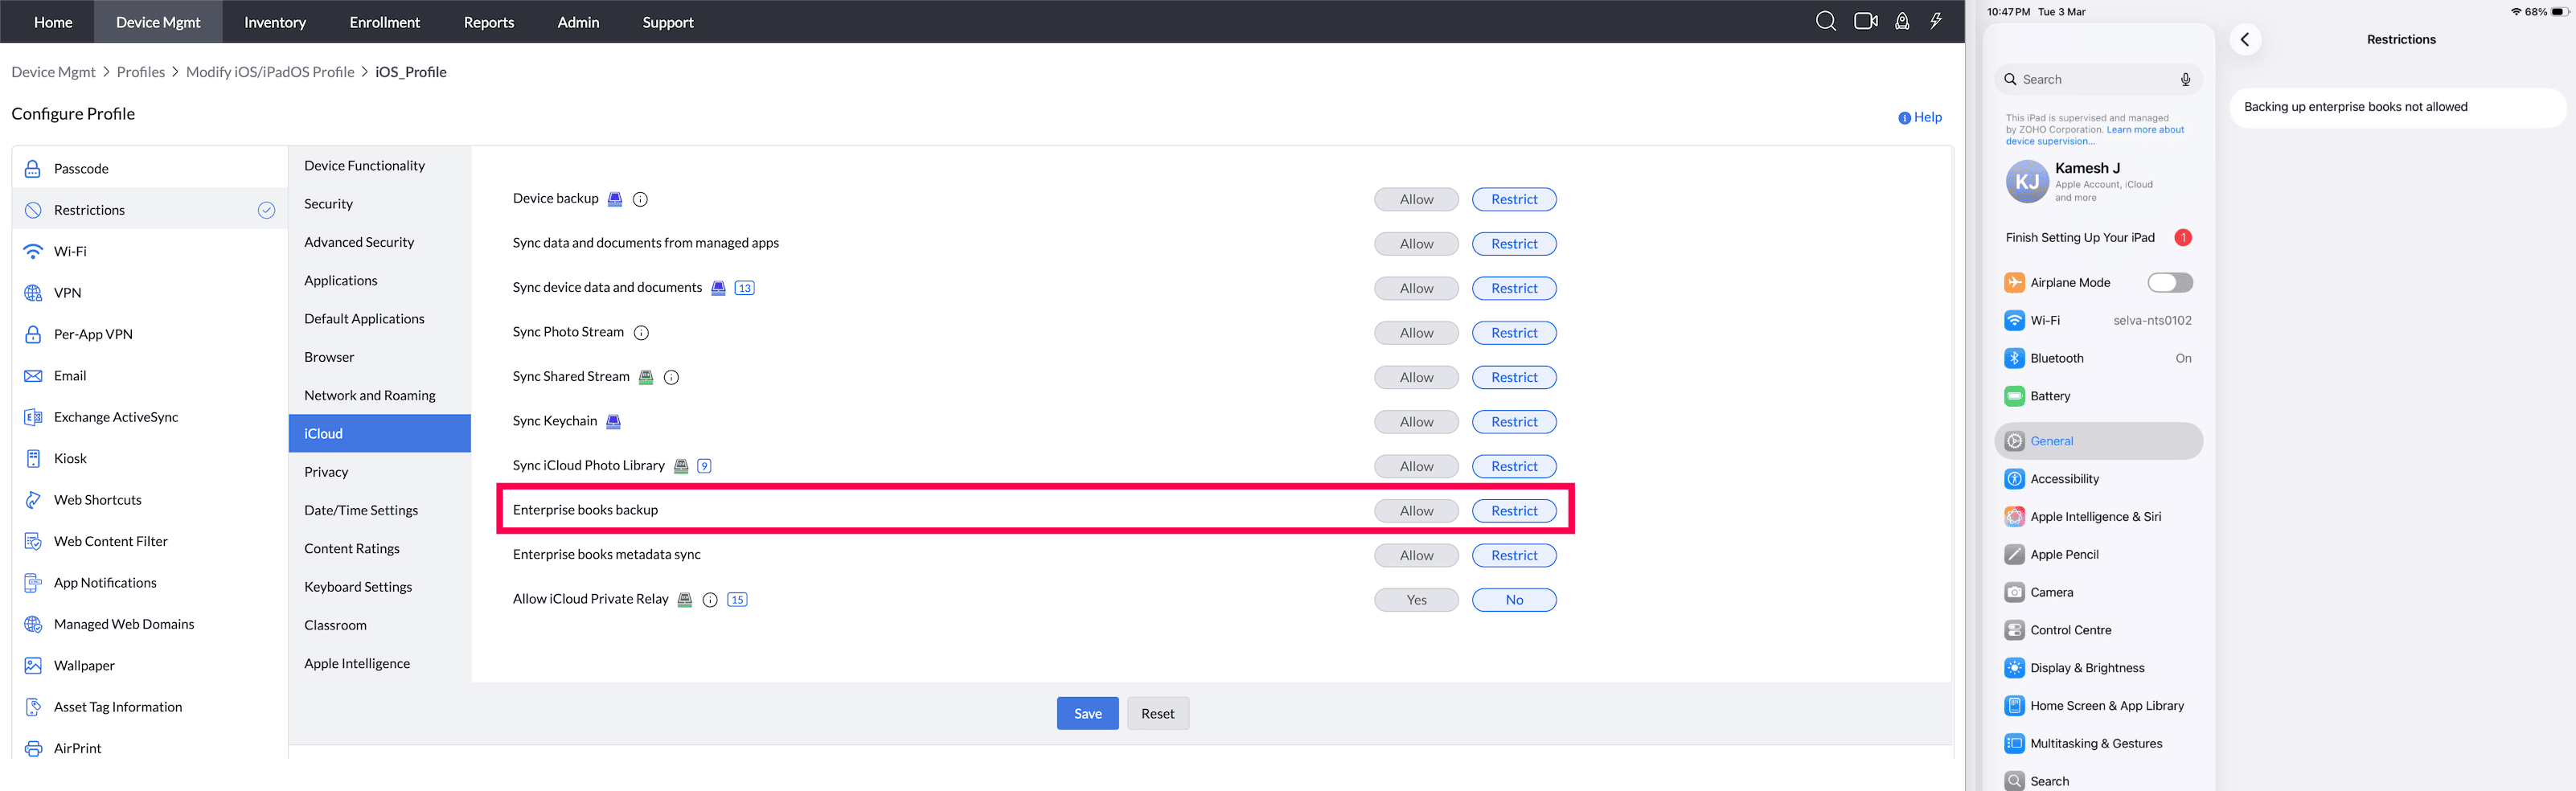Open the Device Mgmt top menu
The width and height of the screenshot is (2576, 791).
(158, 22)
